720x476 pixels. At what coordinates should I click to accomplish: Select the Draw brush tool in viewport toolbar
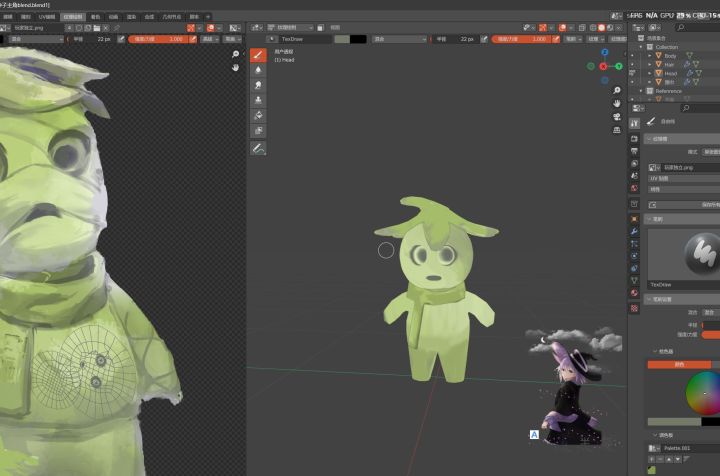(257, 55)
